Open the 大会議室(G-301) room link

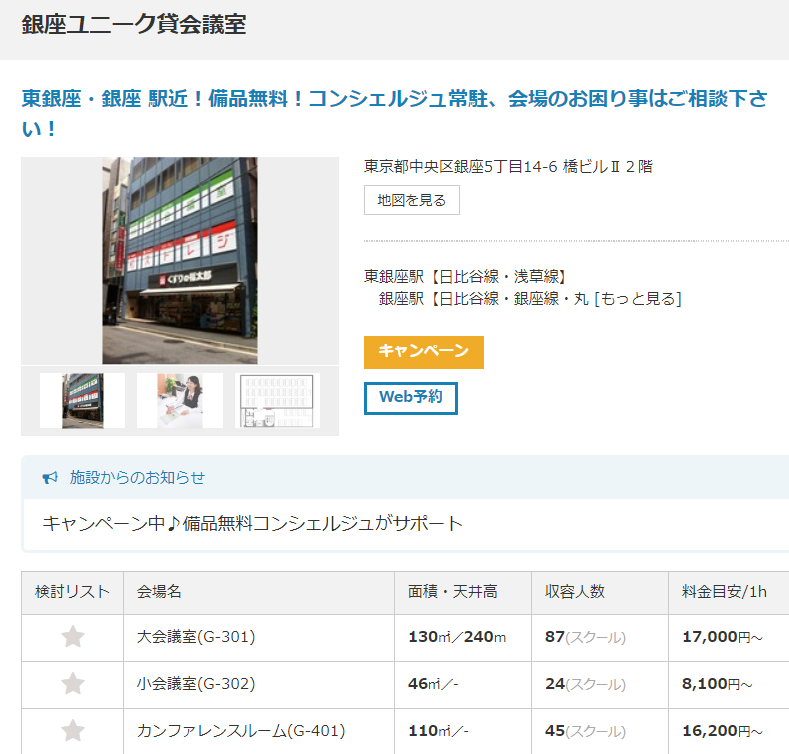click(x=195, y=637)
